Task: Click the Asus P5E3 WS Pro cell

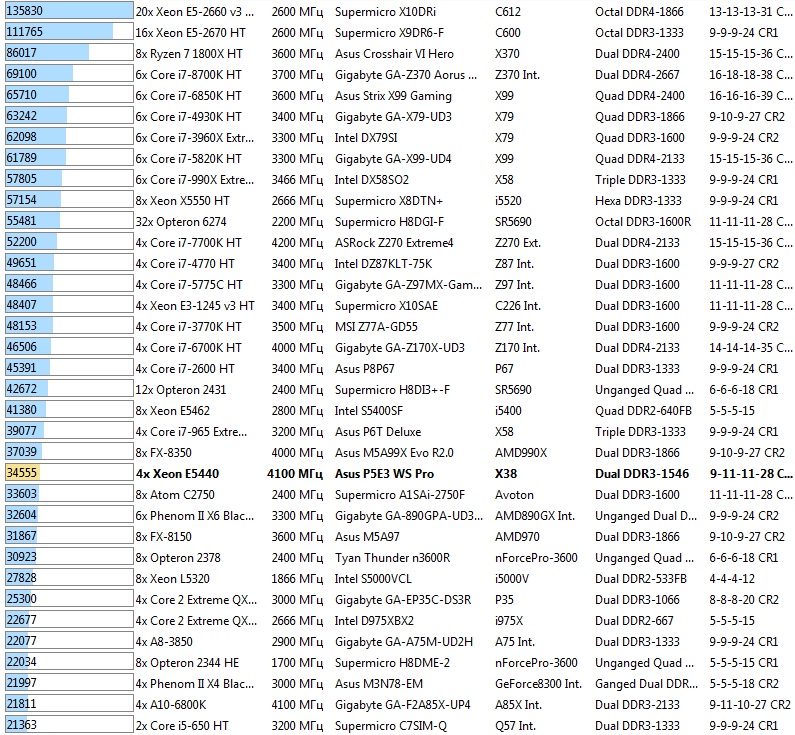Action: coord(384,473)
